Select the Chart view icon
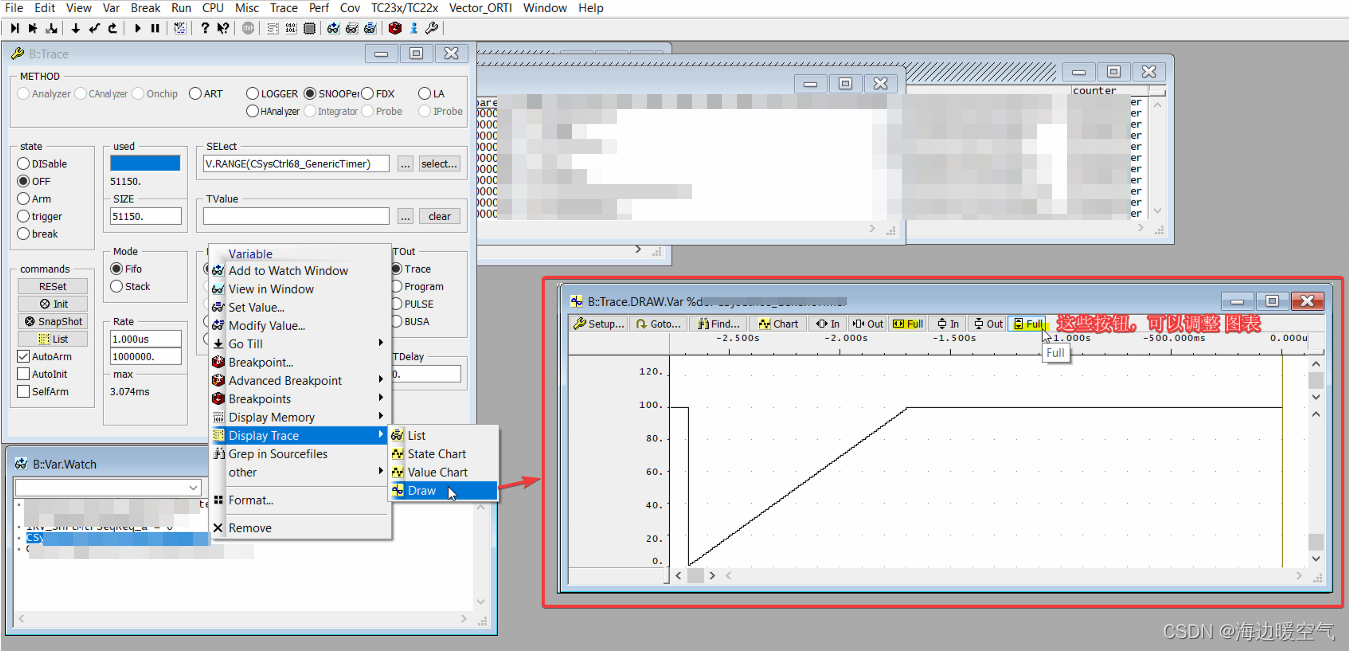 tap(778, 323)
